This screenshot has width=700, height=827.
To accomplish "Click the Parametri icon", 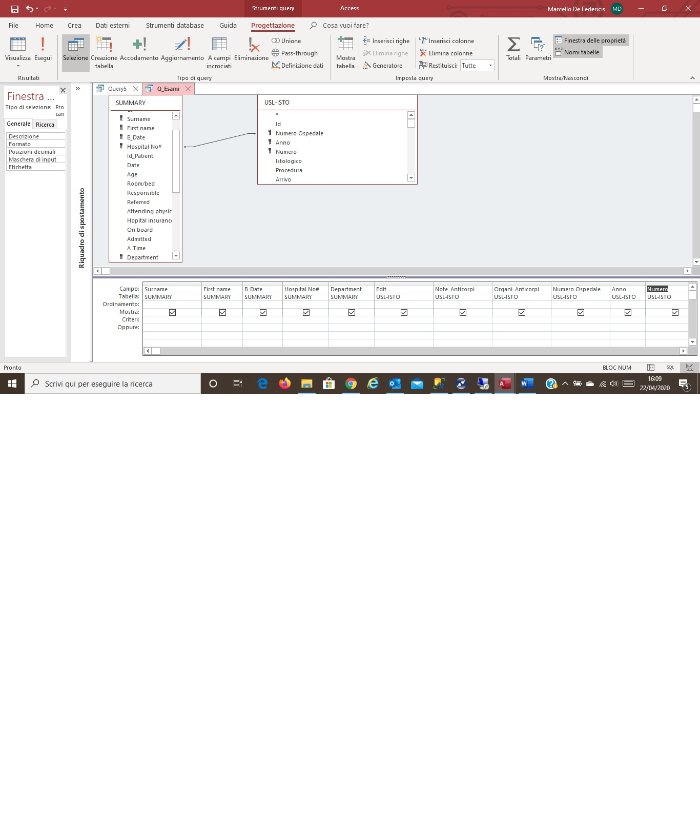I will tap(538, 48).
